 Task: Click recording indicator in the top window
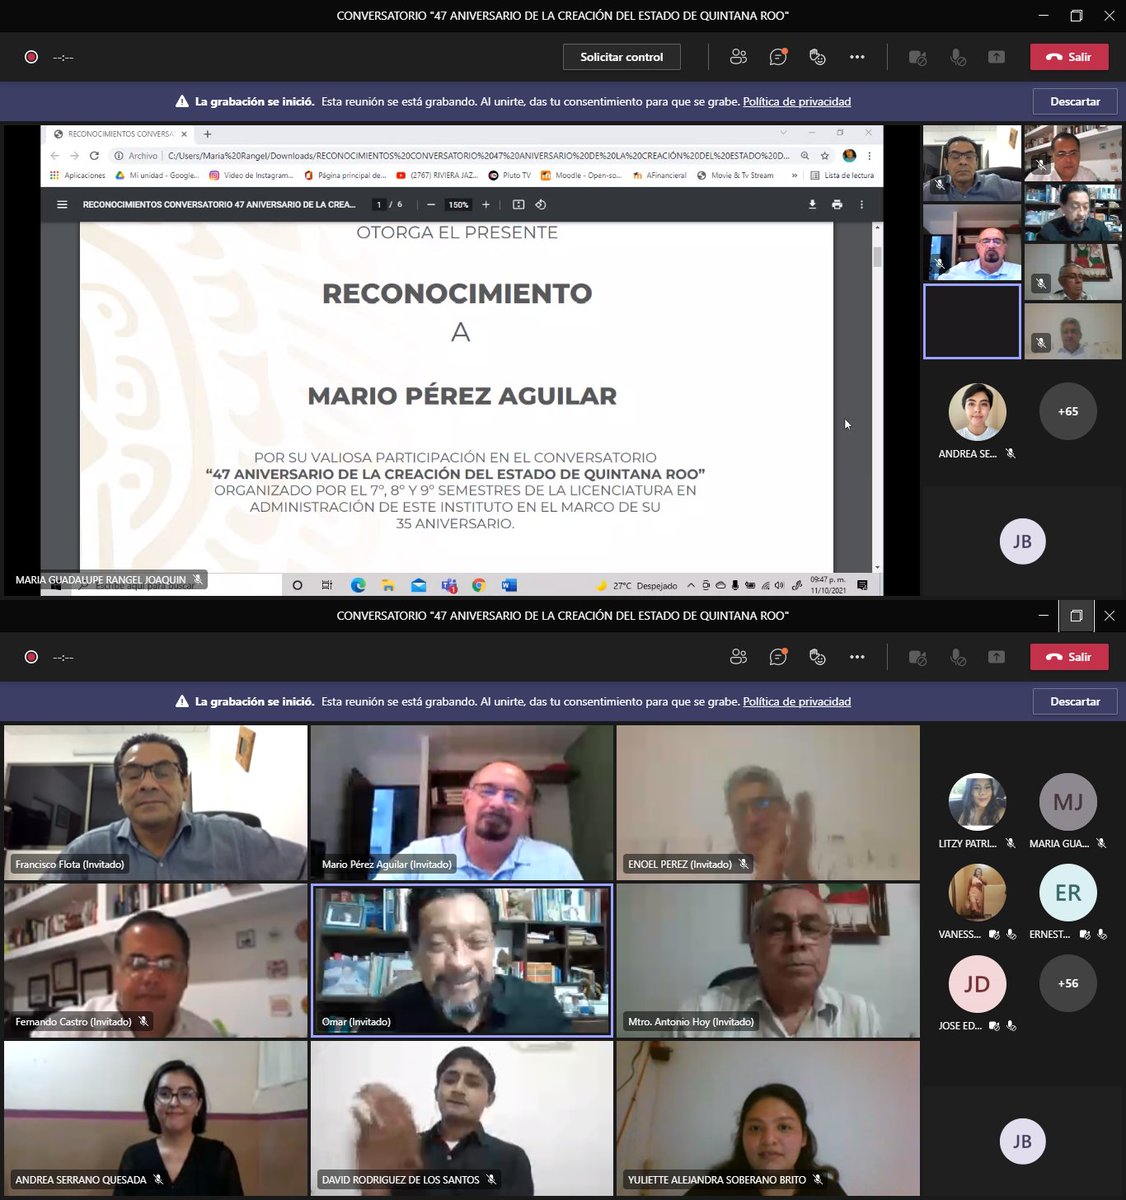click(31, 57)
